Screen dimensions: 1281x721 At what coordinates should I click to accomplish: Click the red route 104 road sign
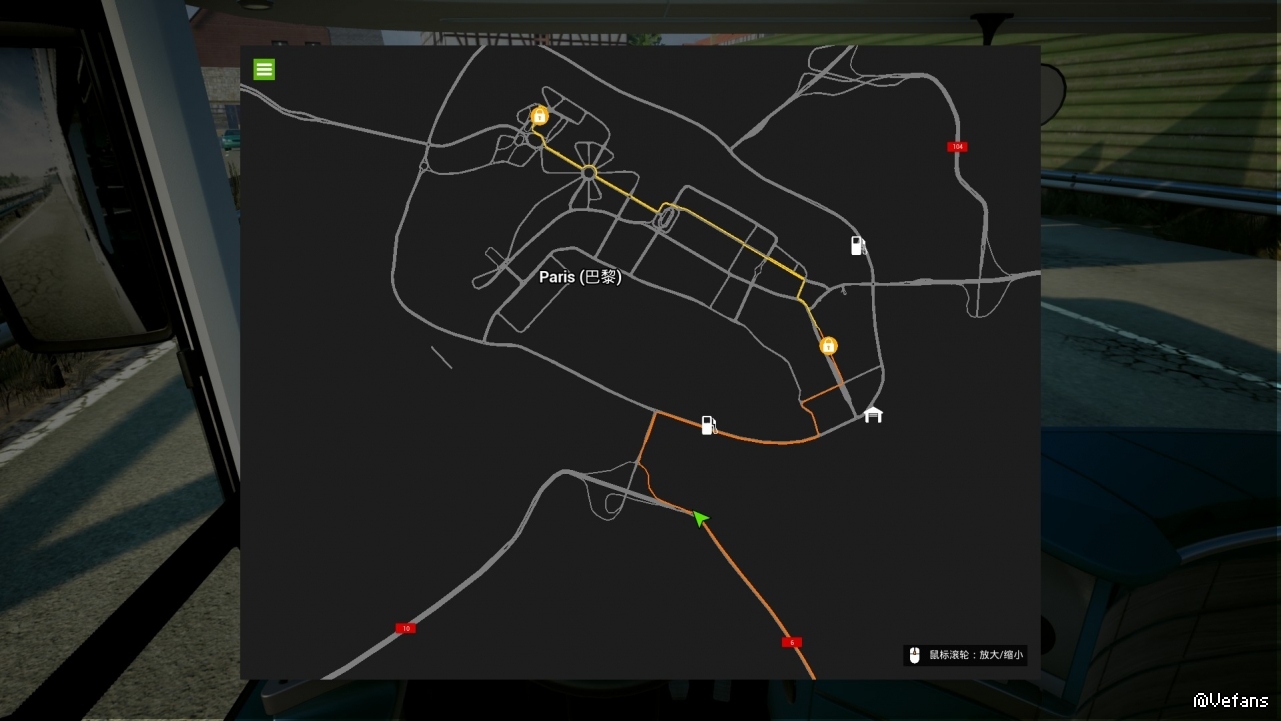(957, 147)
